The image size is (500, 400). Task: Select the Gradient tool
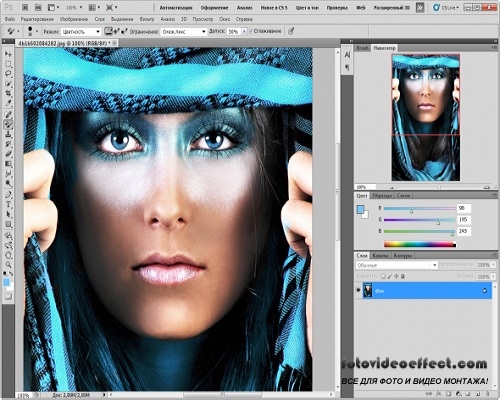click(x=8, y=164)
